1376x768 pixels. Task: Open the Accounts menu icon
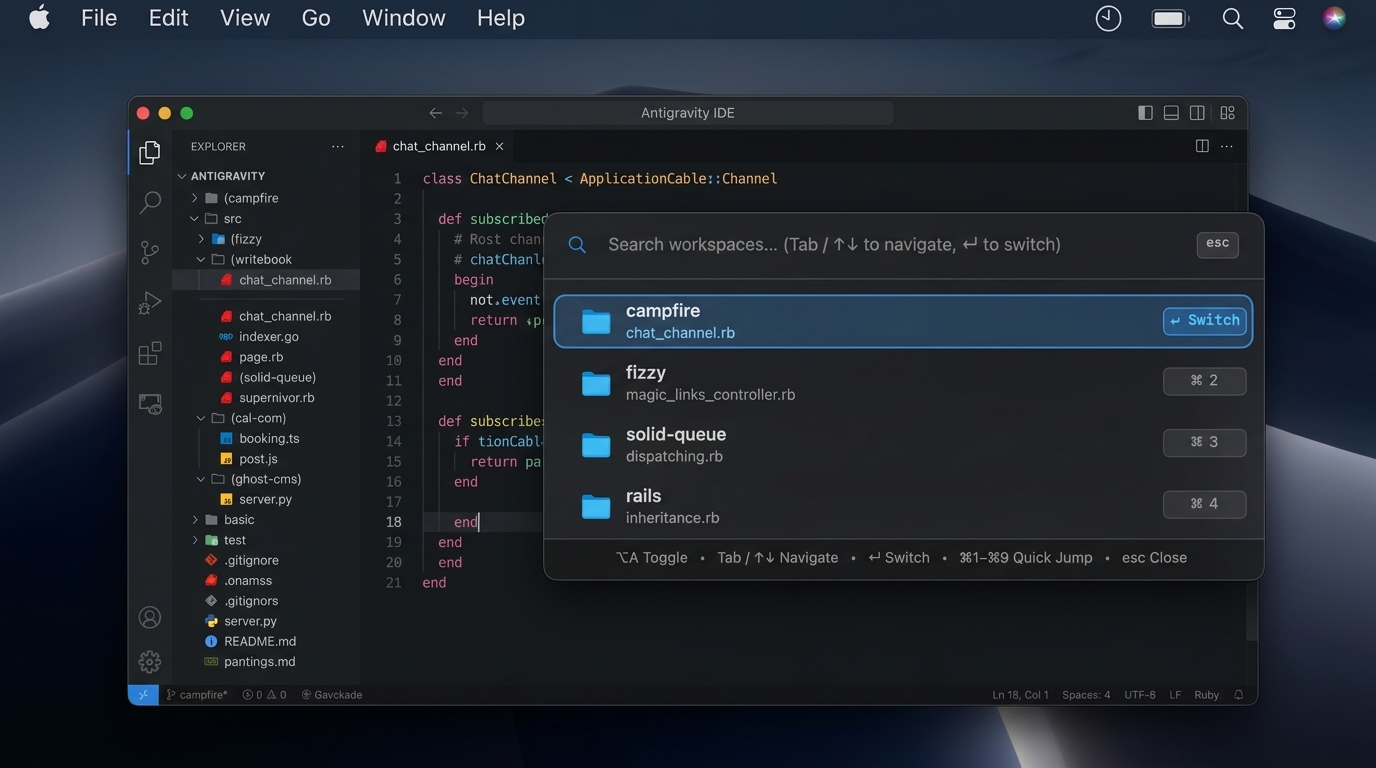tap(150, 618)
